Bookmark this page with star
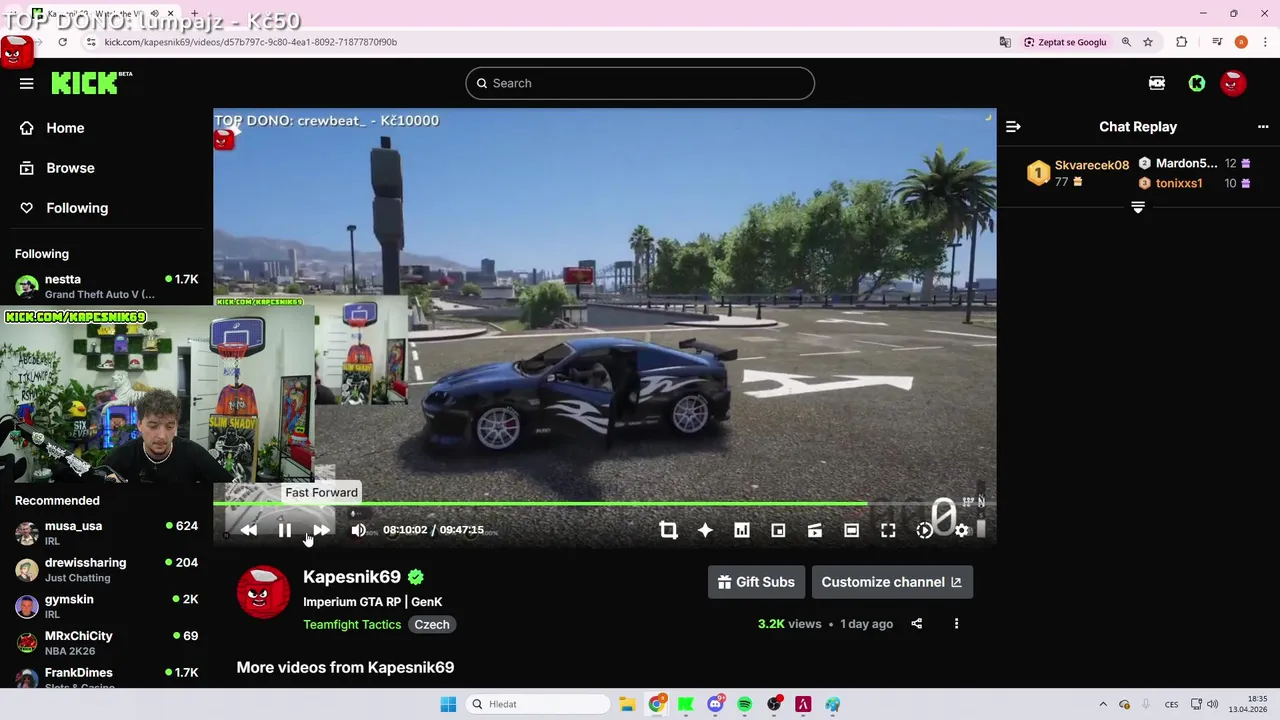This screenshot has height=720, width=1280. pos(1148,42)
